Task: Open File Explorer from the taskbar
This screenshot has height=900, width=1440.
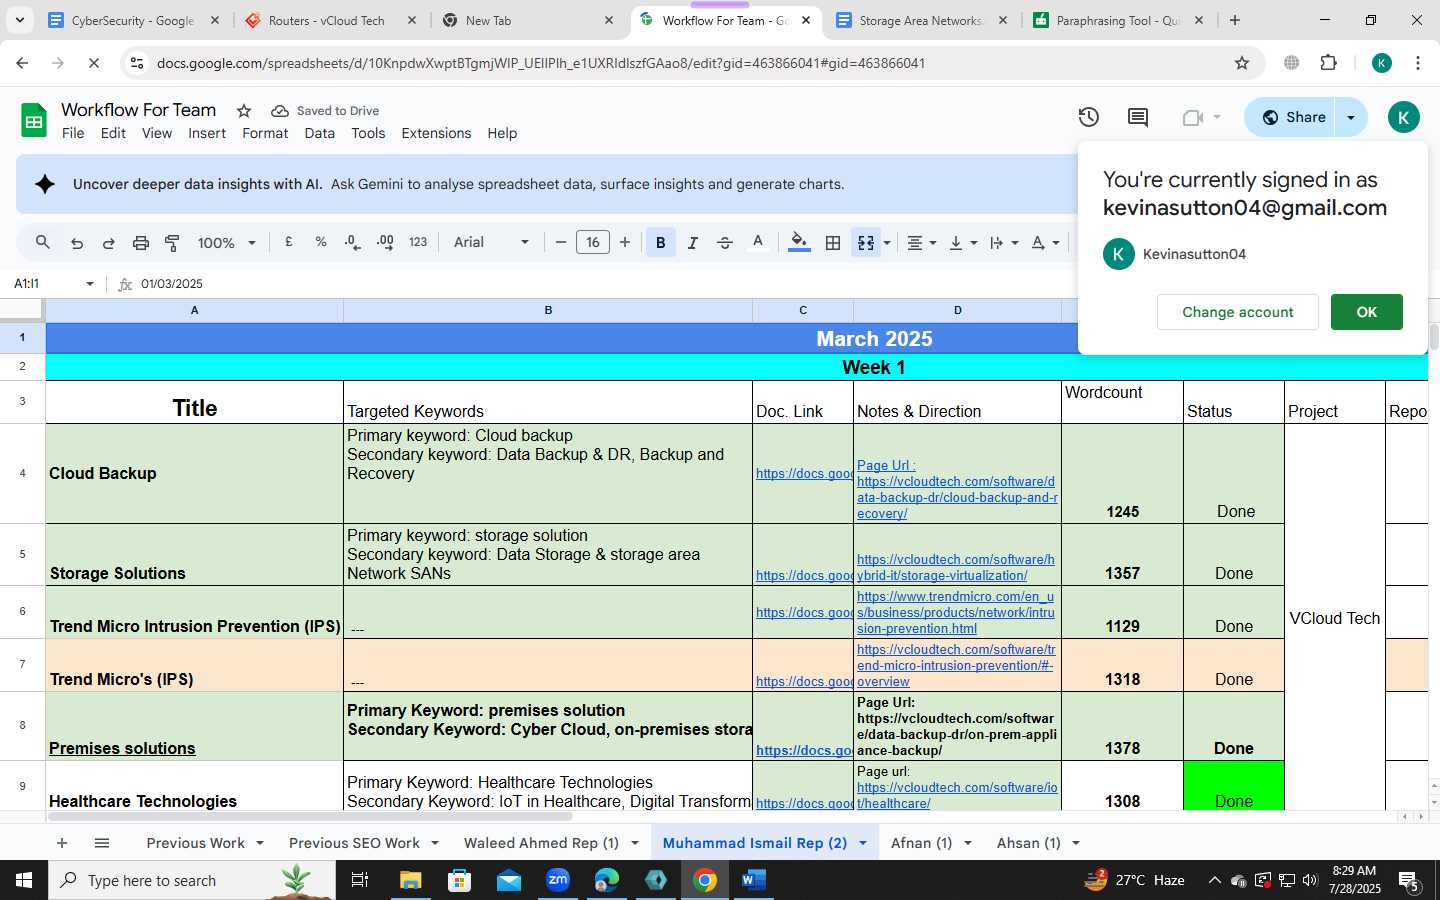Action: (x=411, y=880)
